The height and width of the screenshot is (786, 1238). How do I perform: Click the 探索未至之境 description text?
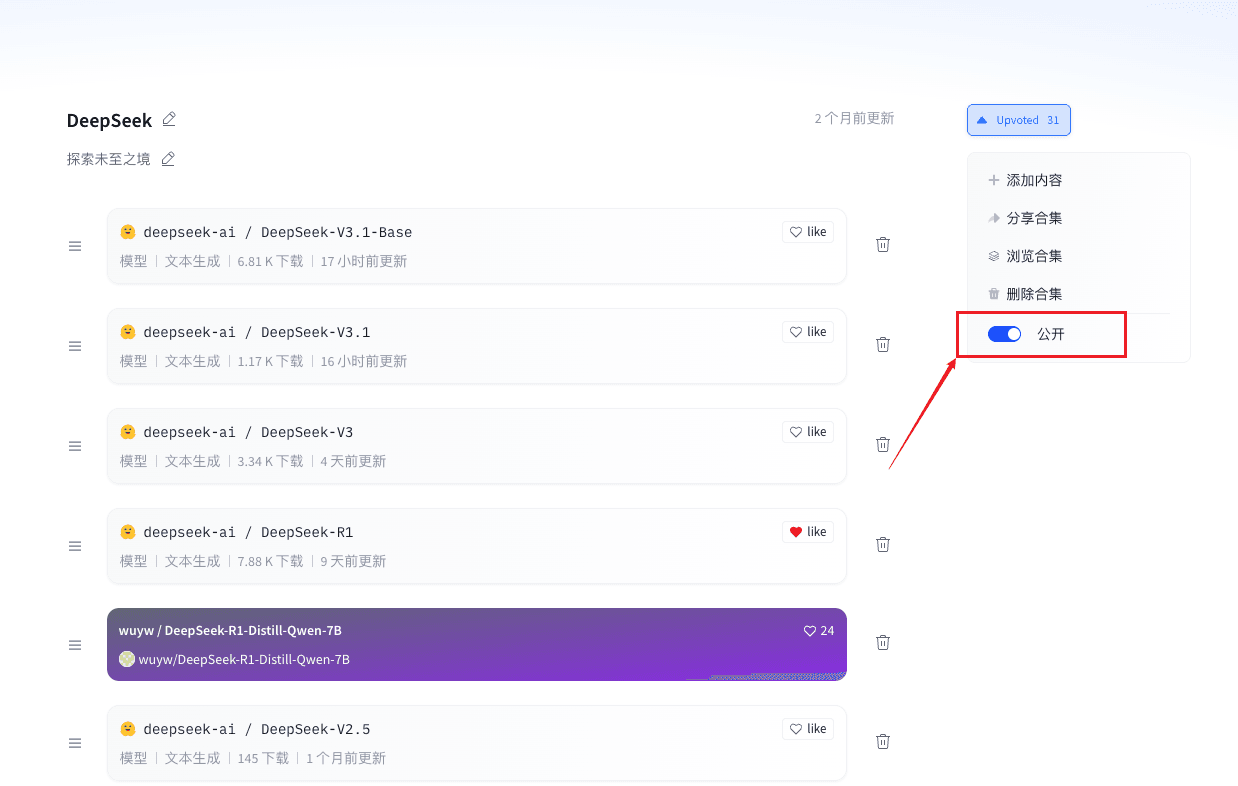pos(109,159)
